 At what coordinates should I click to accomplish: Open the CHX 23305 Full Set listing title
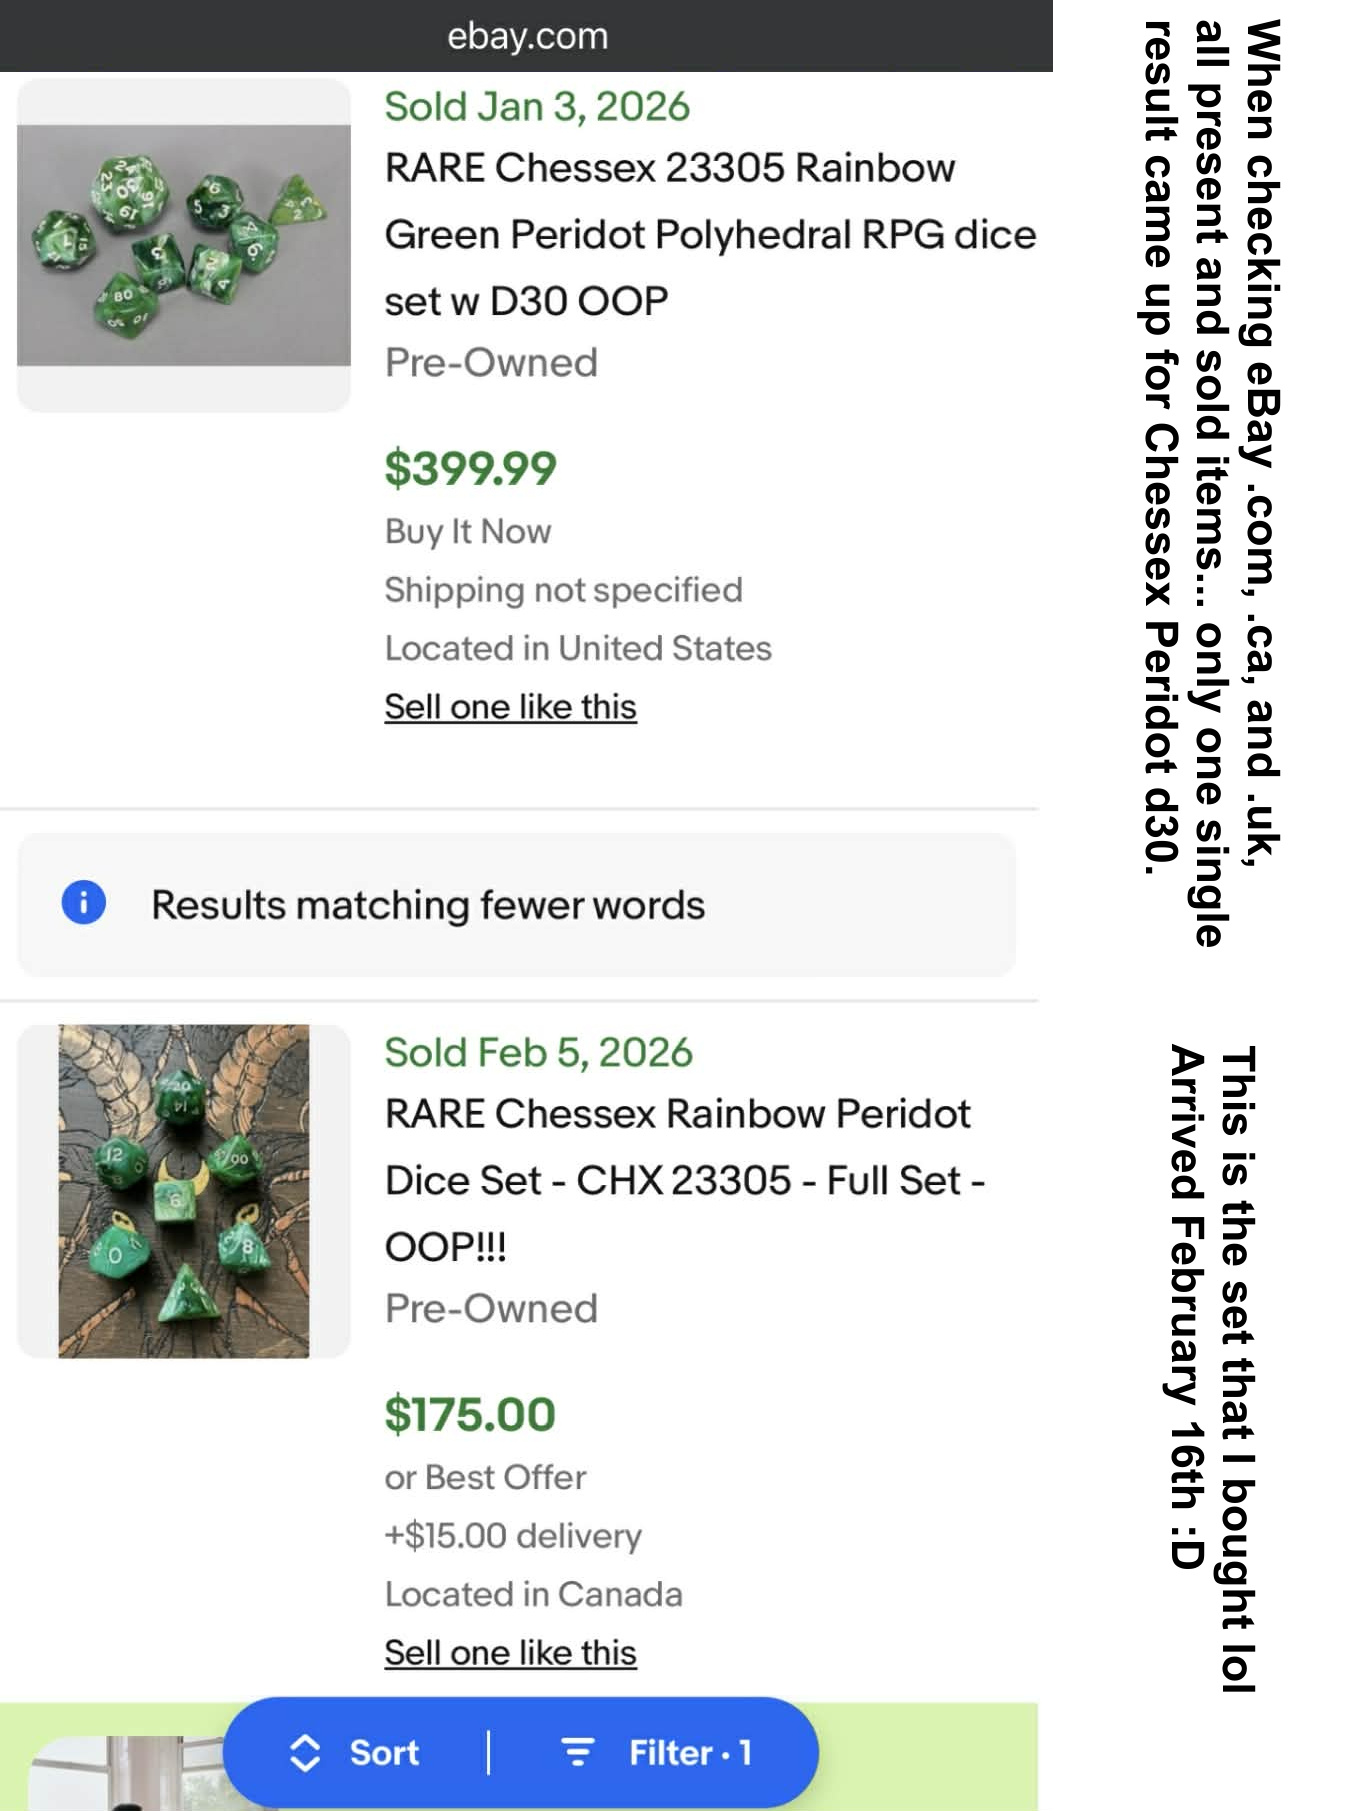[685, 1180]
